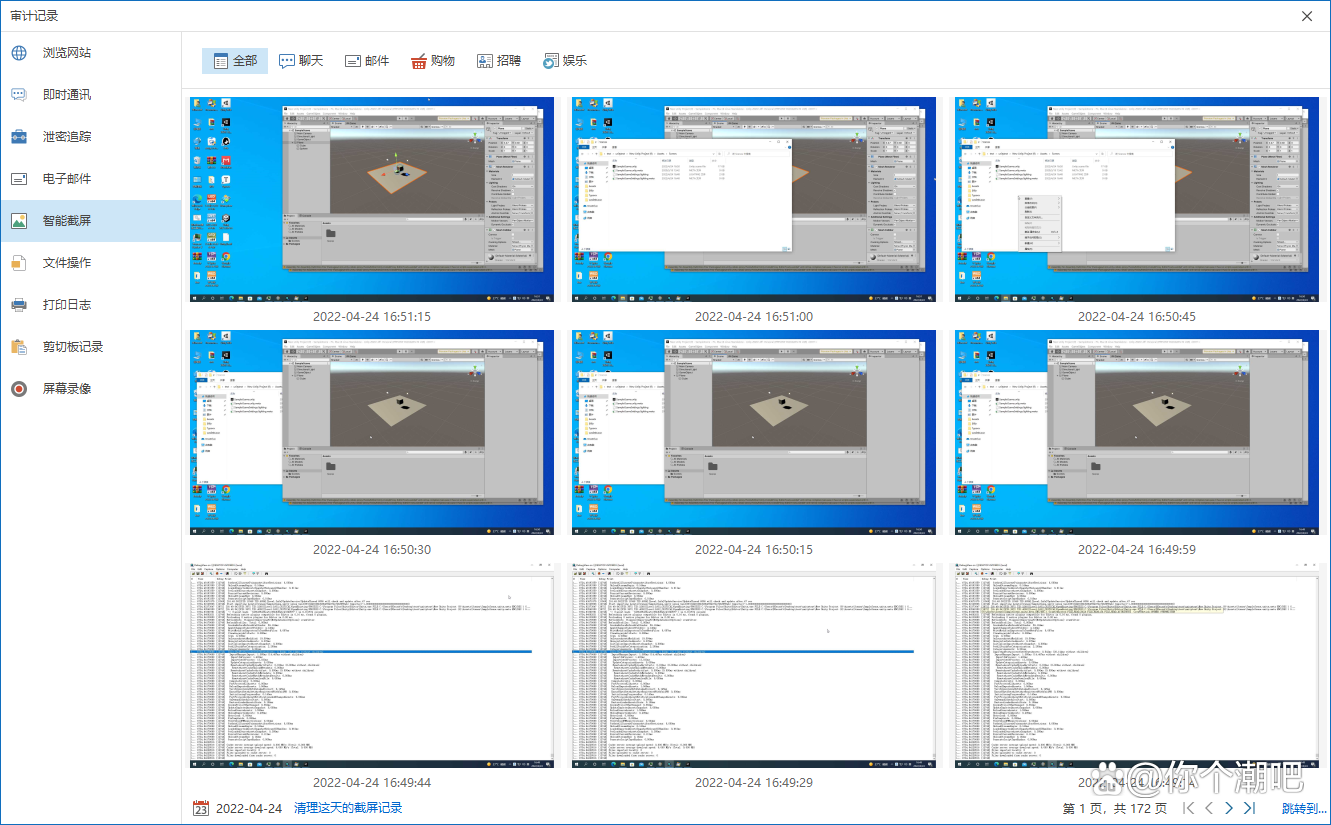Select the 泄密追踪 sidebar item
Image resolution: width=1331 pixels, height=825 pixels.
[x=66, y=137]
